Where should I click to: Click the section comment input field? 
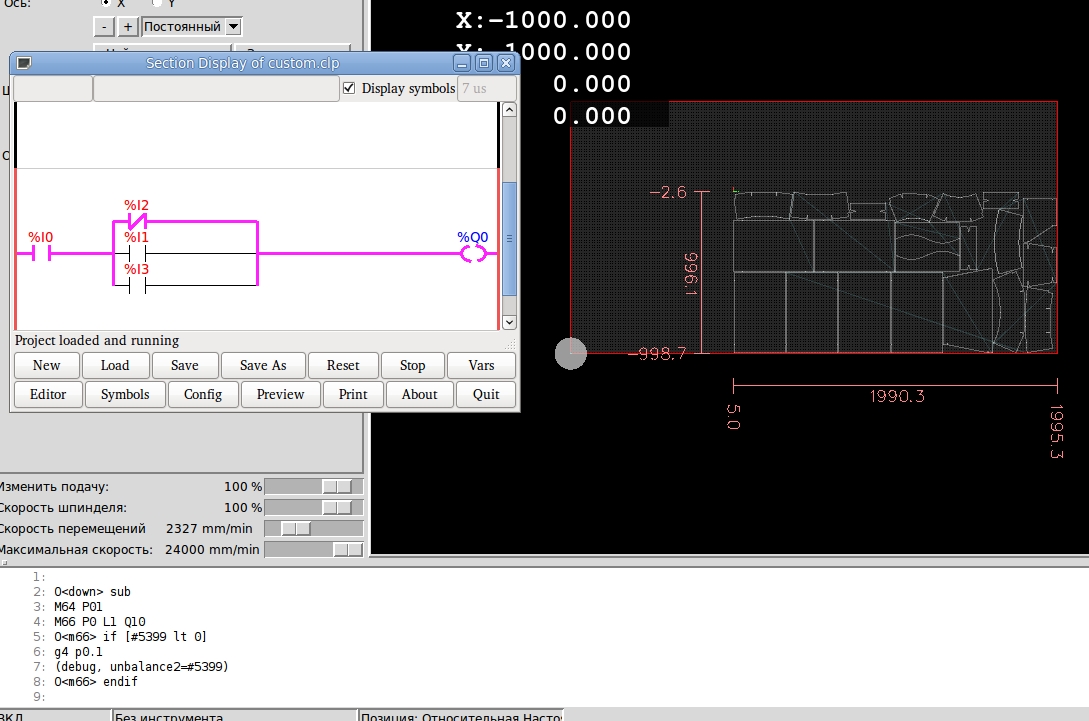(216, 89)
